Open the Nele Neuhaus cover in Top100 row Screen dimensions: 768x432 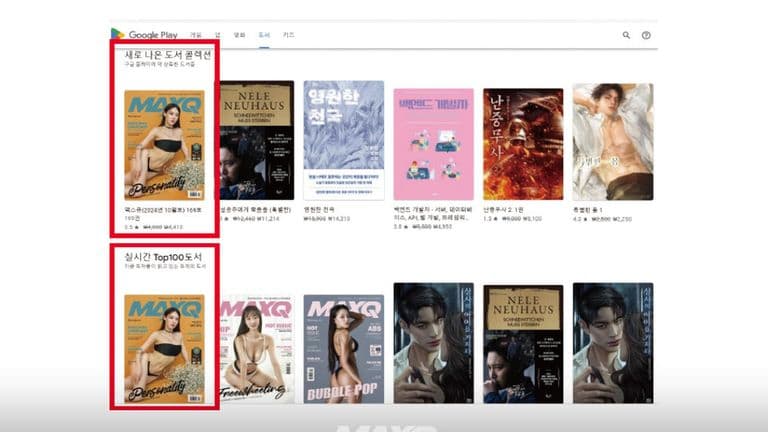523,347
